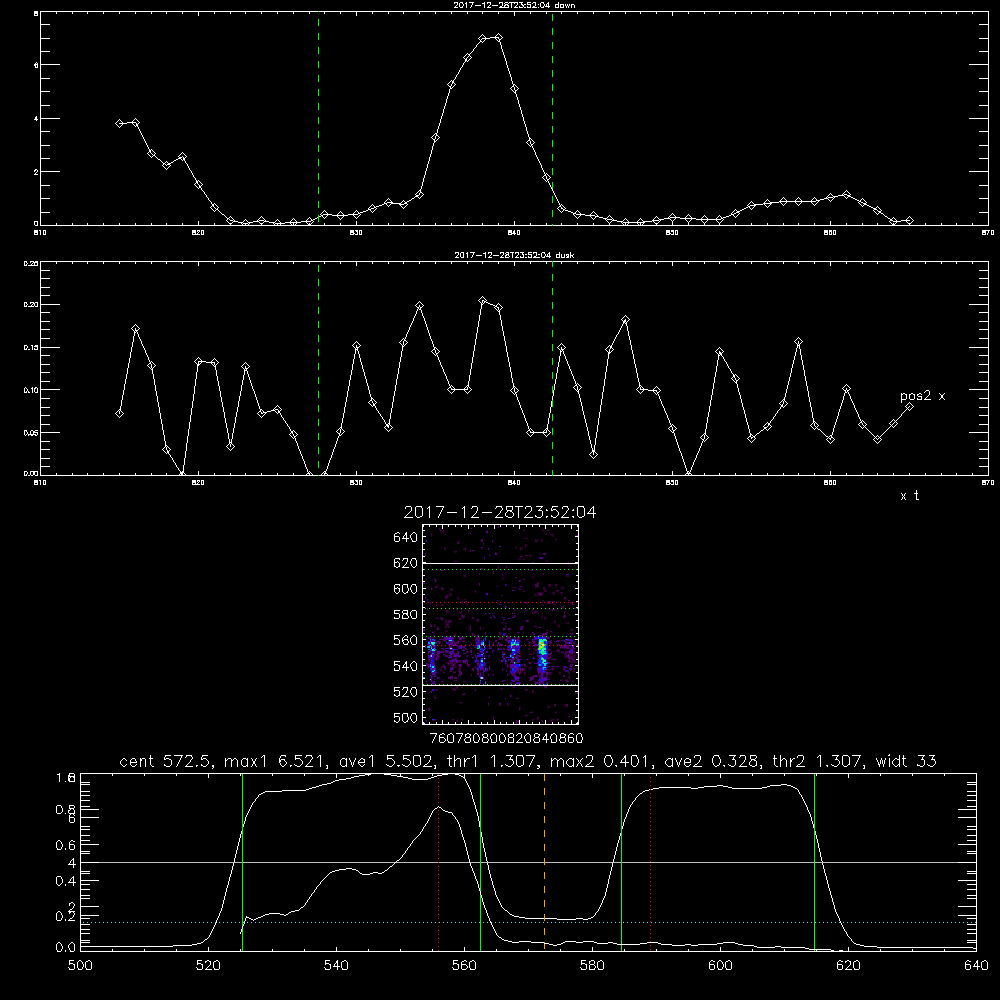Click the bottom plot x-axis label 620
The image size is (1000, 1000).
(849, 966)
